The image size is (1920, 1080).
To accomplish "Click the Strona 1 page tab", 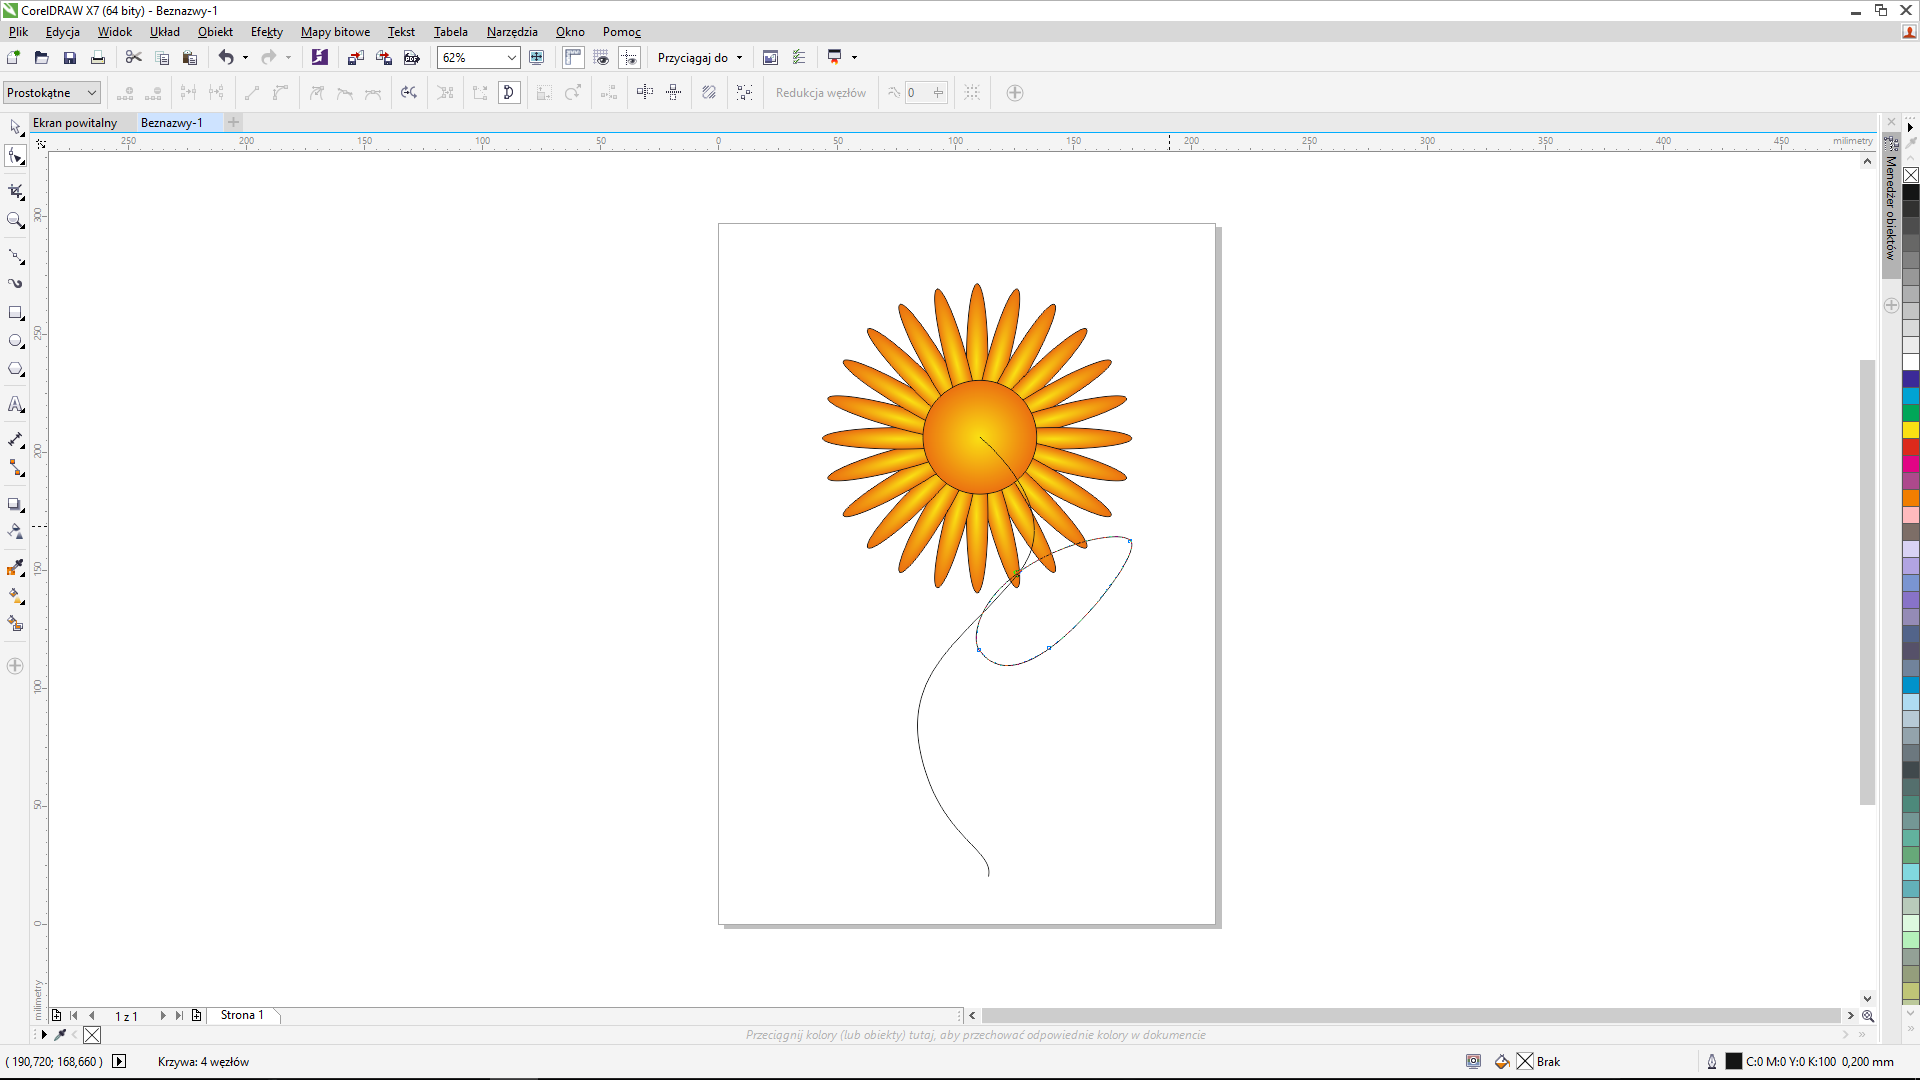I will 242,1015.
